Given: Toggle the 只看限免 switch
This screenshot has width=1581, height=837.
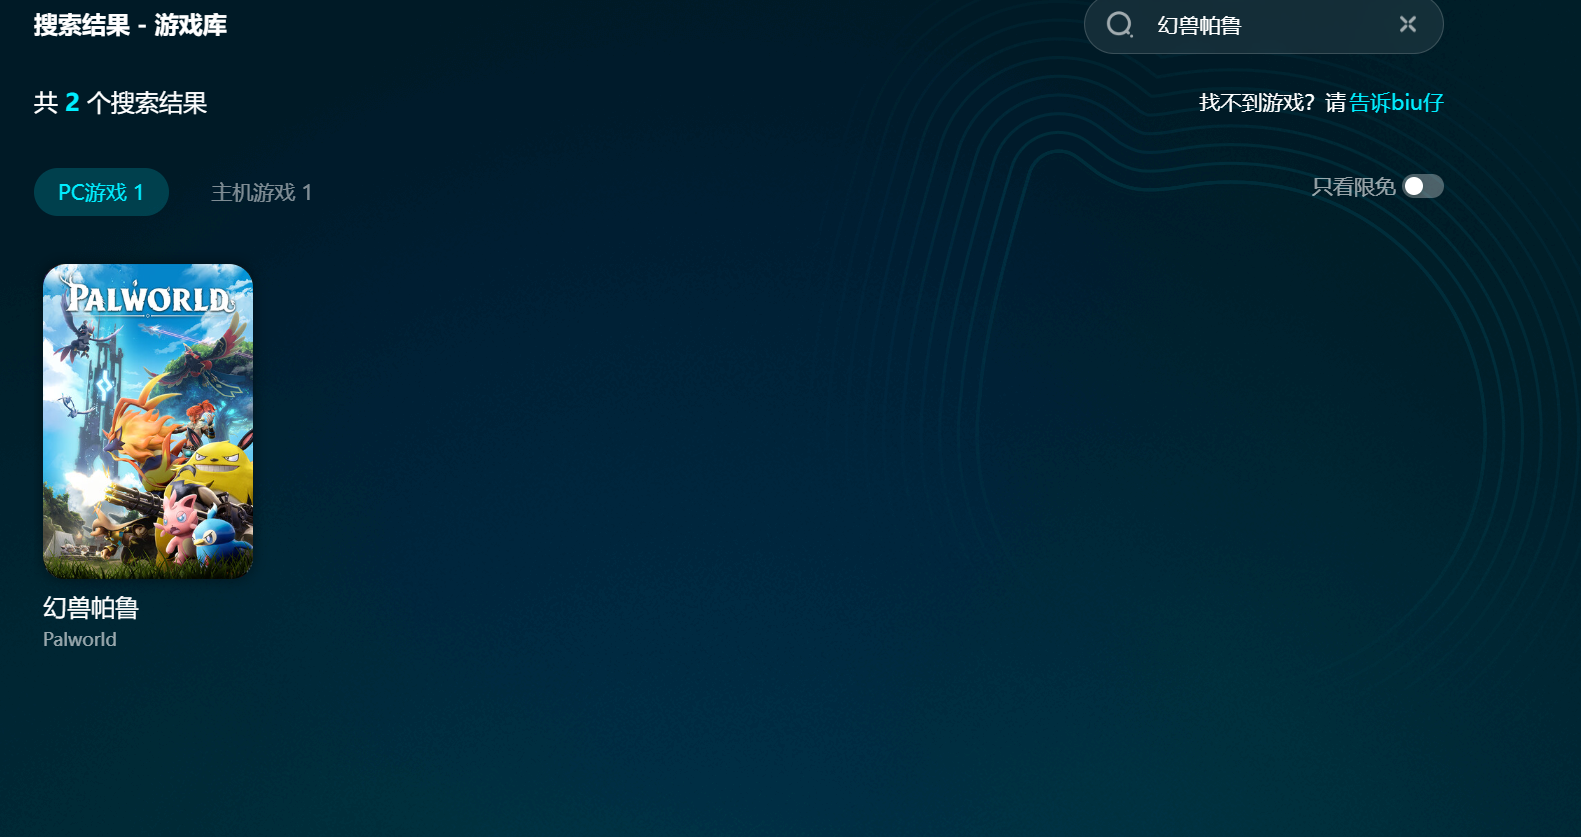Looking at the screenshot, I should pos(1423,186).
